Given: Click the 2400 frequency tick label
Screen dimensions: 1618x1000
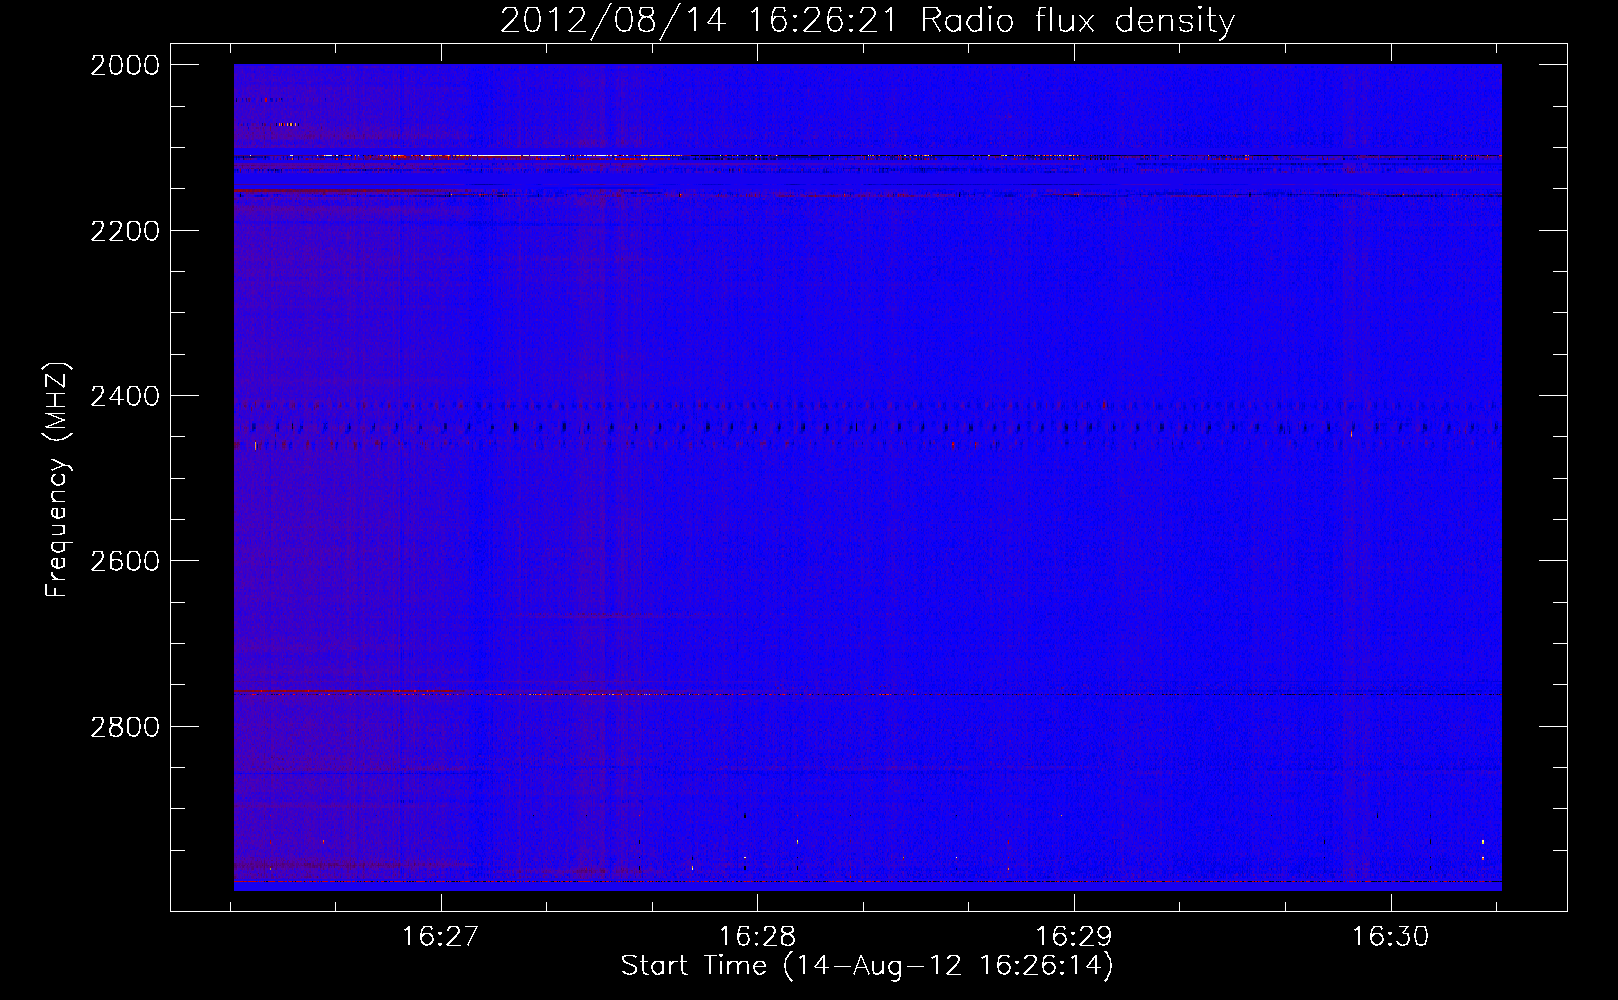Looking at the screenshot, I should pos(125,396).
